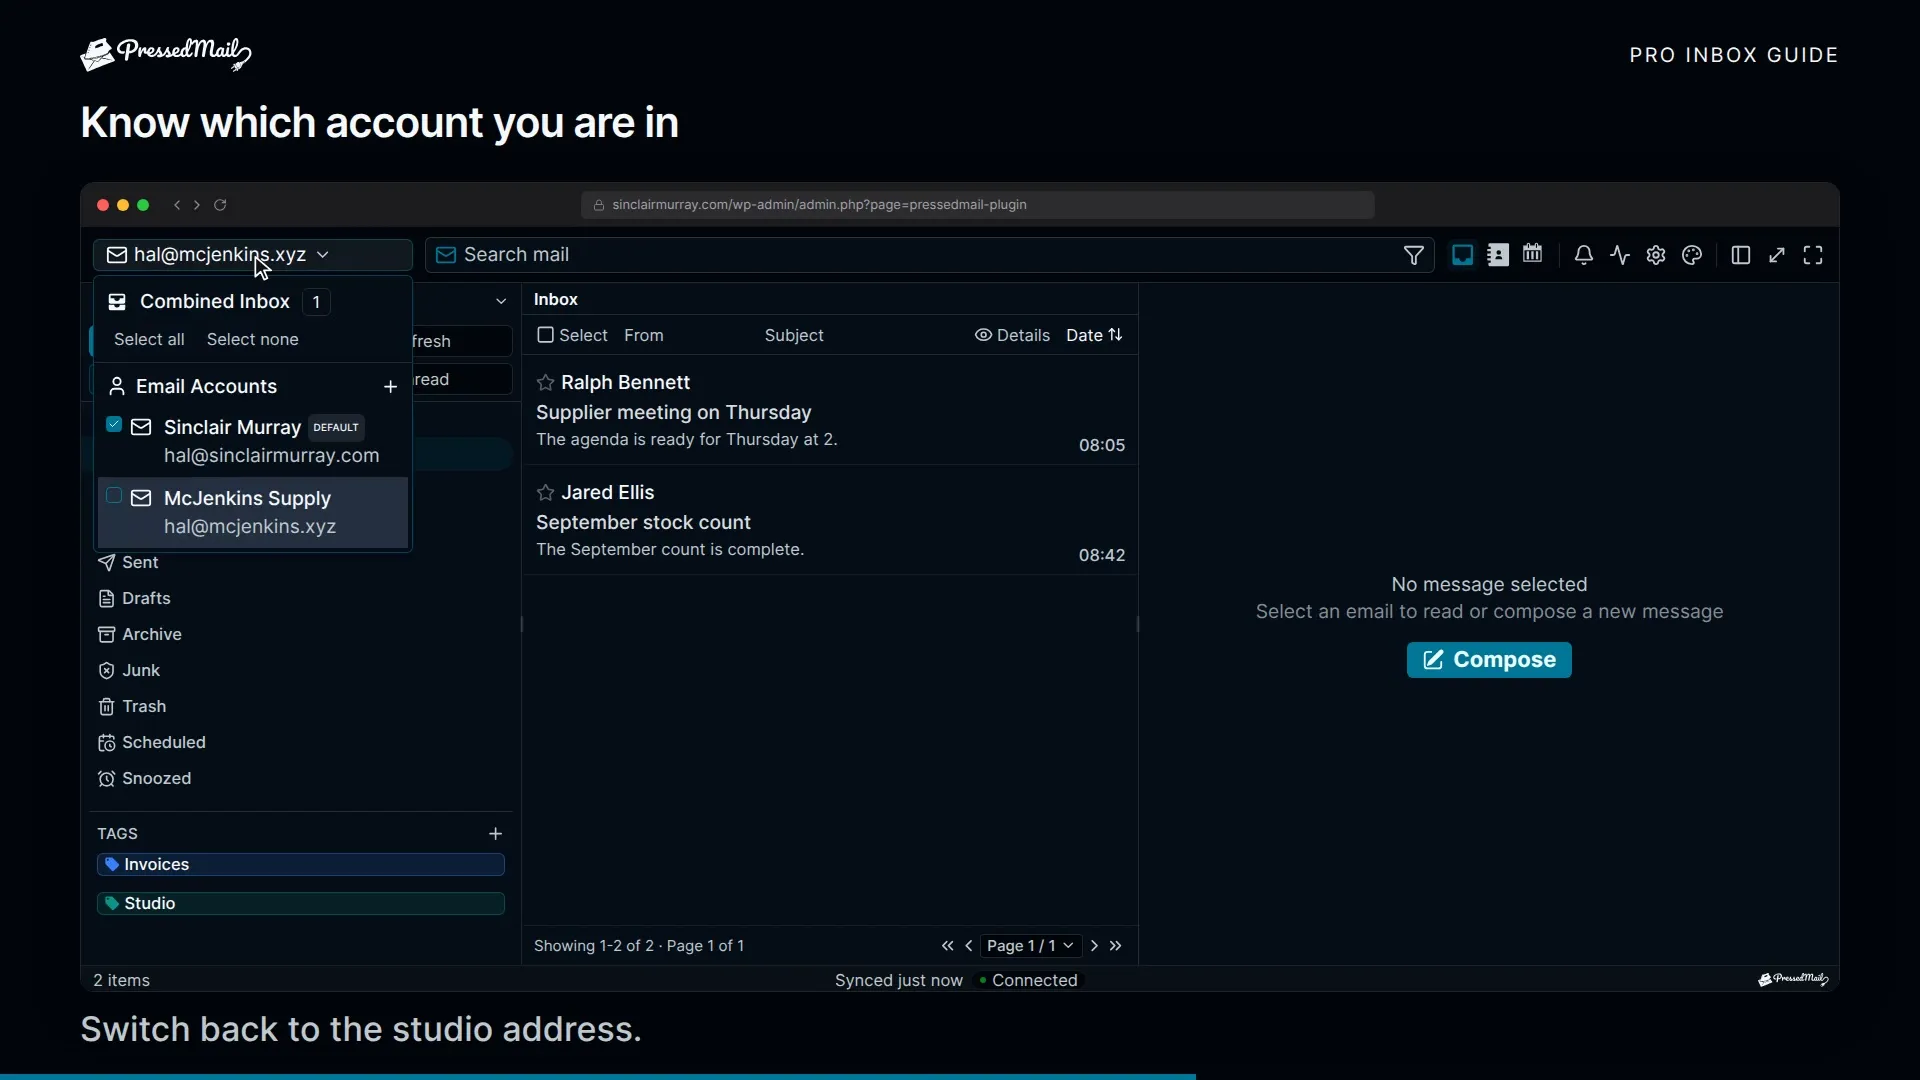The width and height of the screenshot is (1920, 1080).
Task: Open the contacts address book
Action: click(1497, 255)
